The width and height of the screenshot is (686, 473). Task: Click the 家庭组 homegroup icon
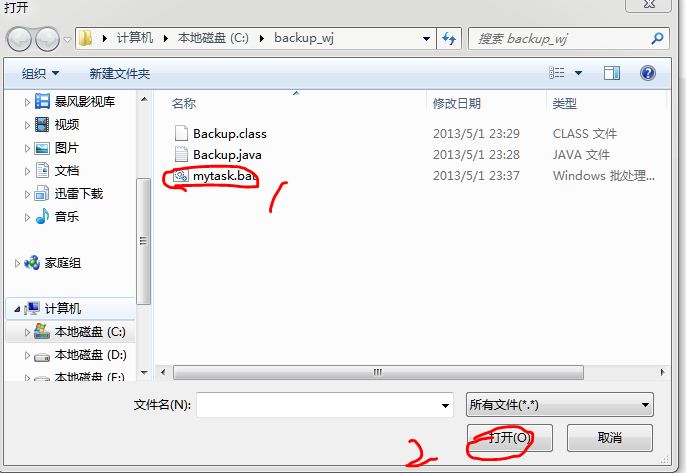32,263
